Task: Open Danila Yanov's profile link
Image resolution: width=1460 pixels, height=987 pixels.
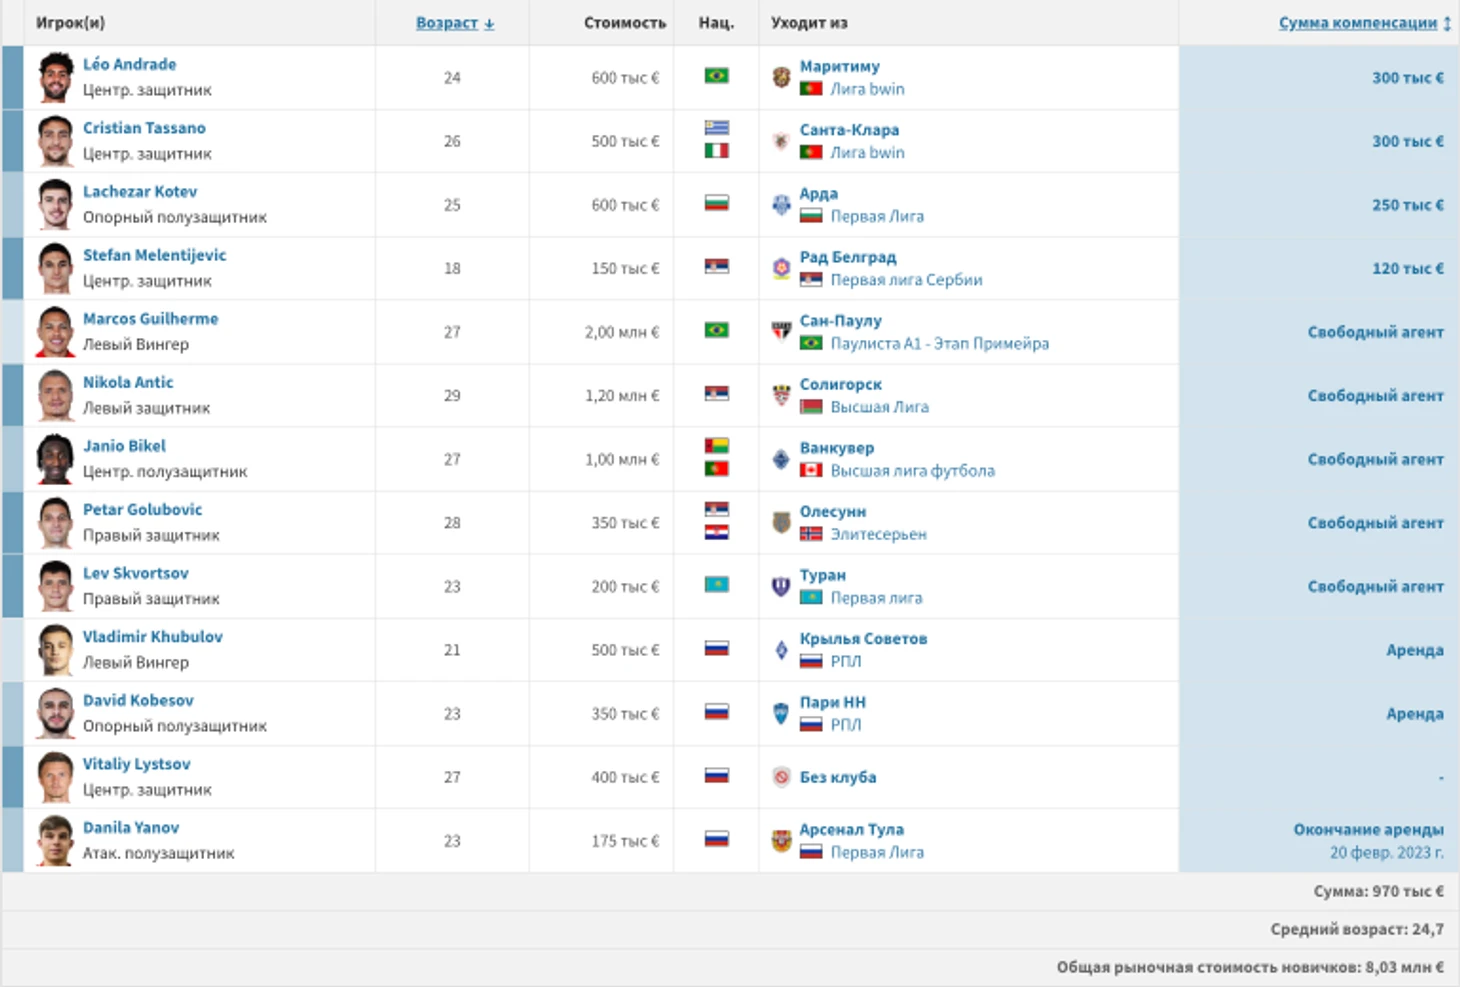Action: (131, 827)
